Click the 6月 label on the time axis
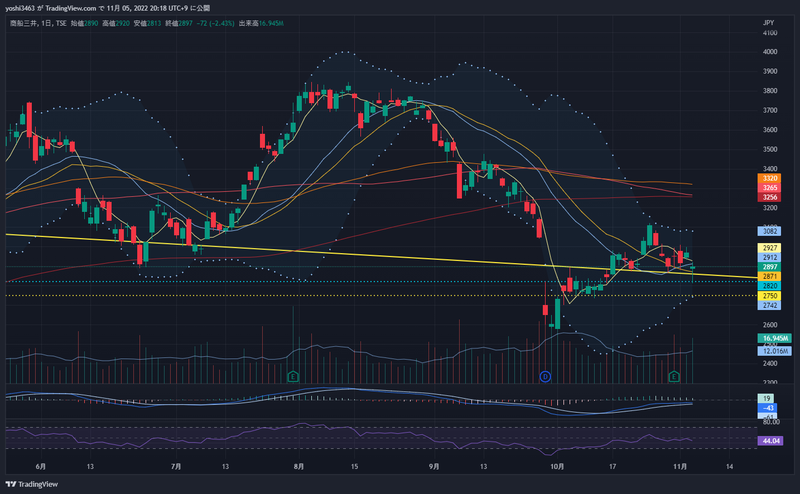Viewport: 800px width, 494px height. tap(41, 466)
